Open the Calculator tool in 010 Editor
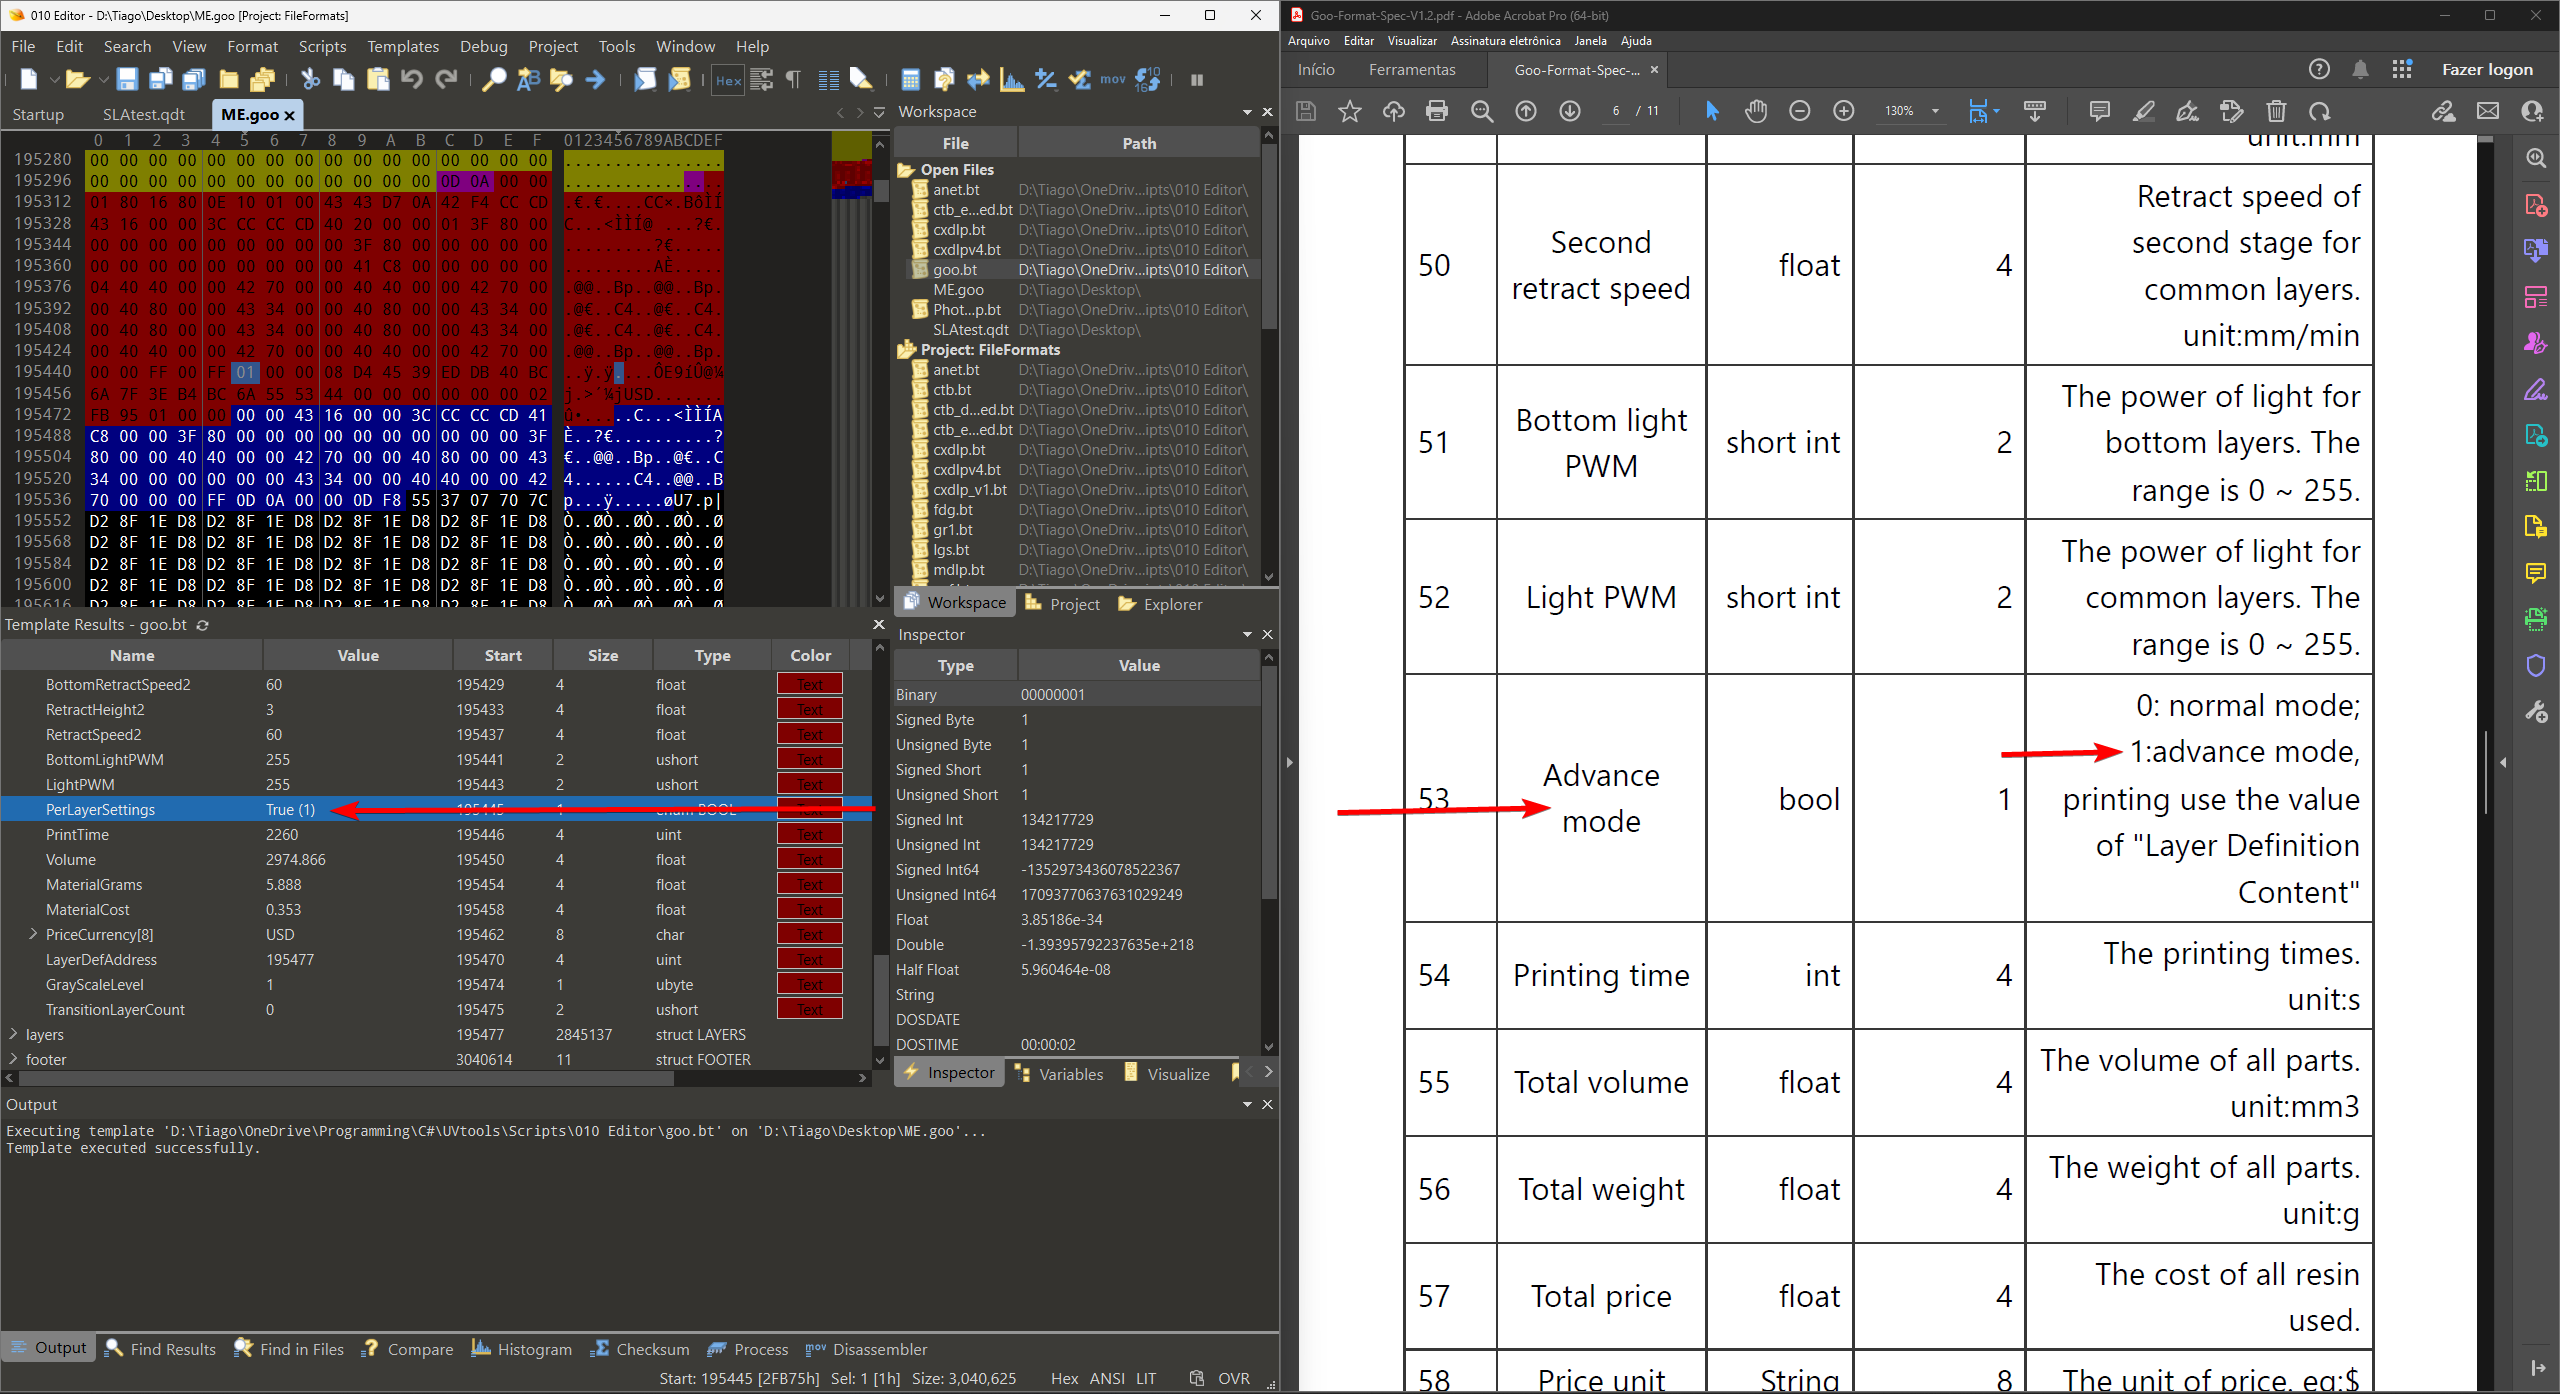The width and height of the screenshot is (2560, 1394). 910,79
